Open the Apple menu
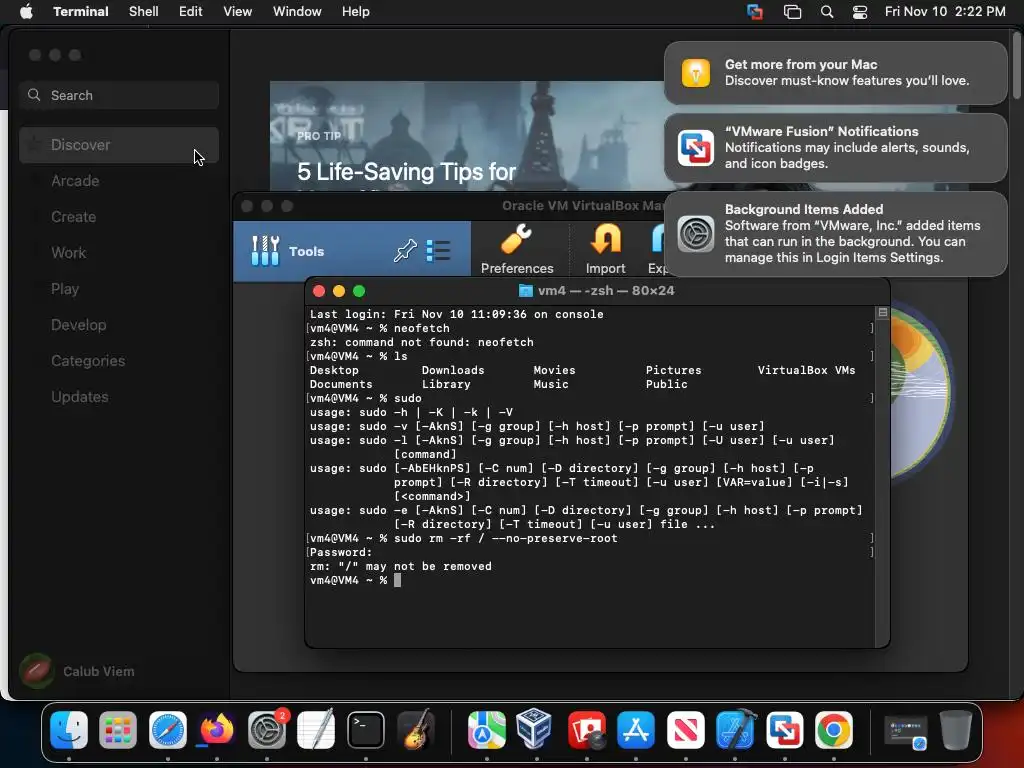 [x=26, y=12]
